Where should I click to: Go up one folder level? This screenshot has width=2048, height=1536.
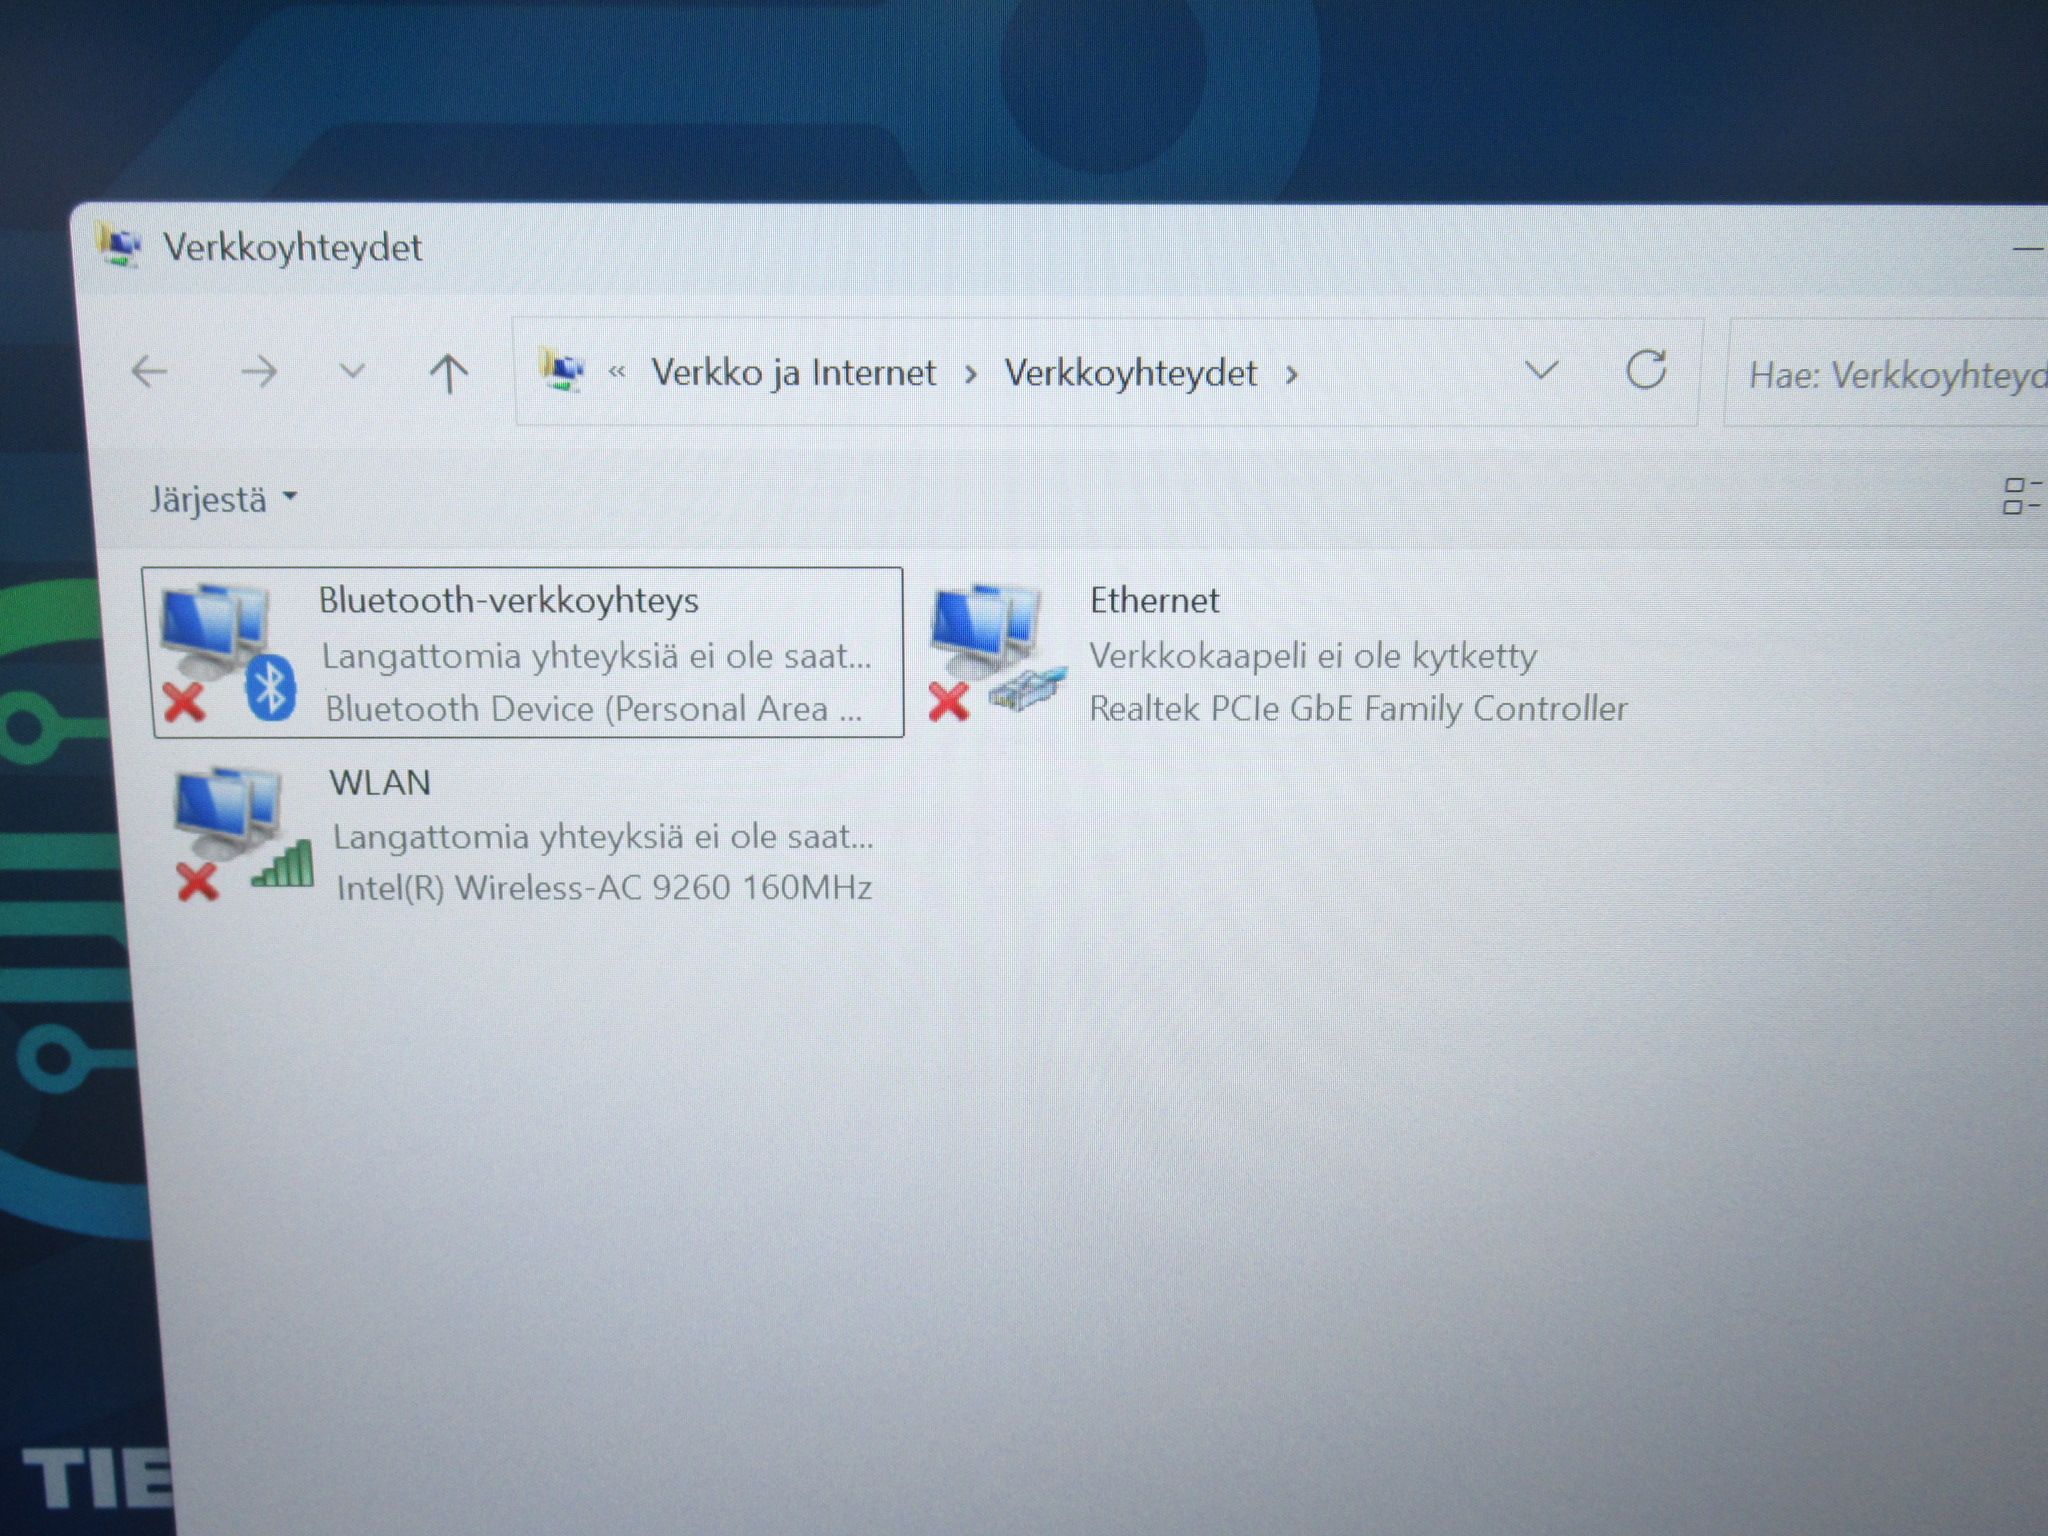click(x=448, y=373)
